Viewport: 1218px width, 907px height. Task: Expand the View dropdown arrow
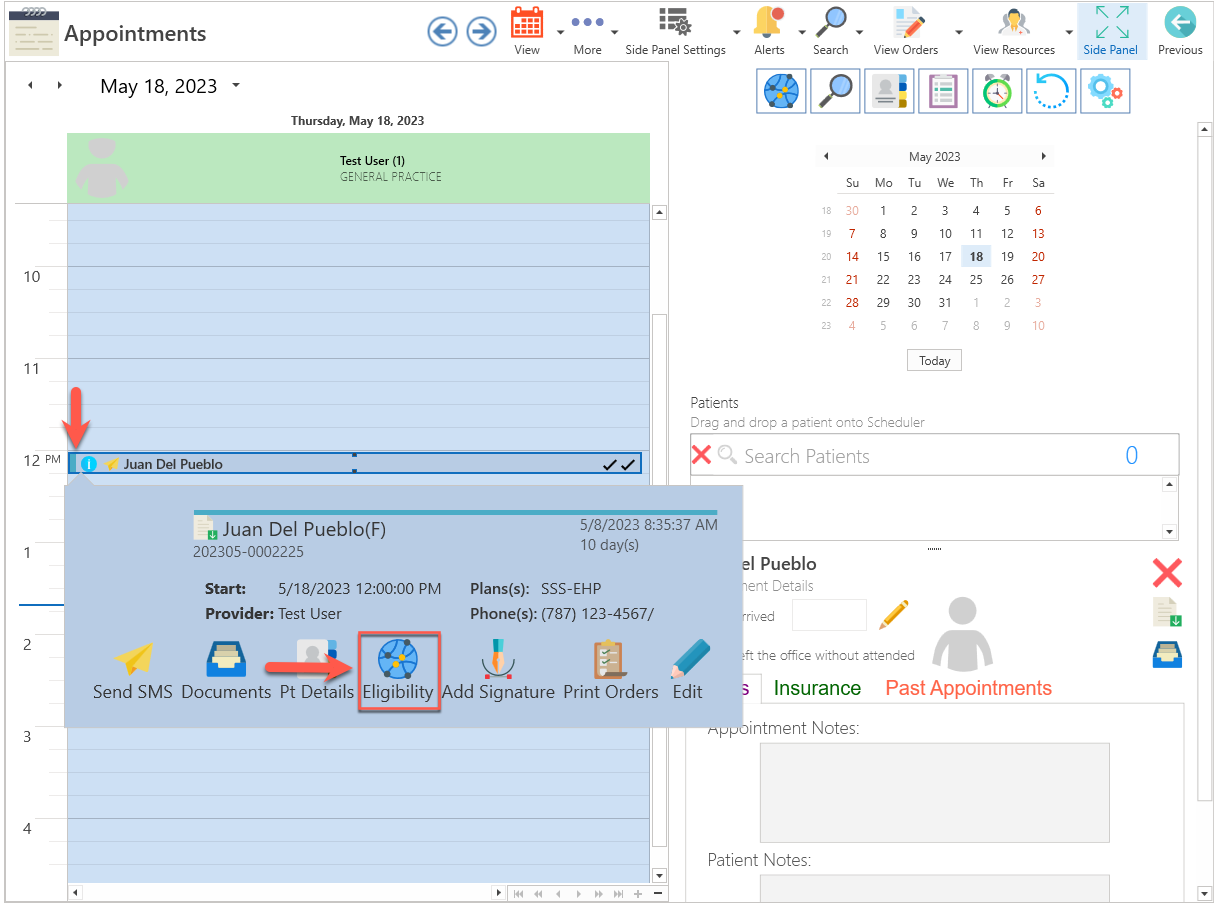click(x=560, y=32)
